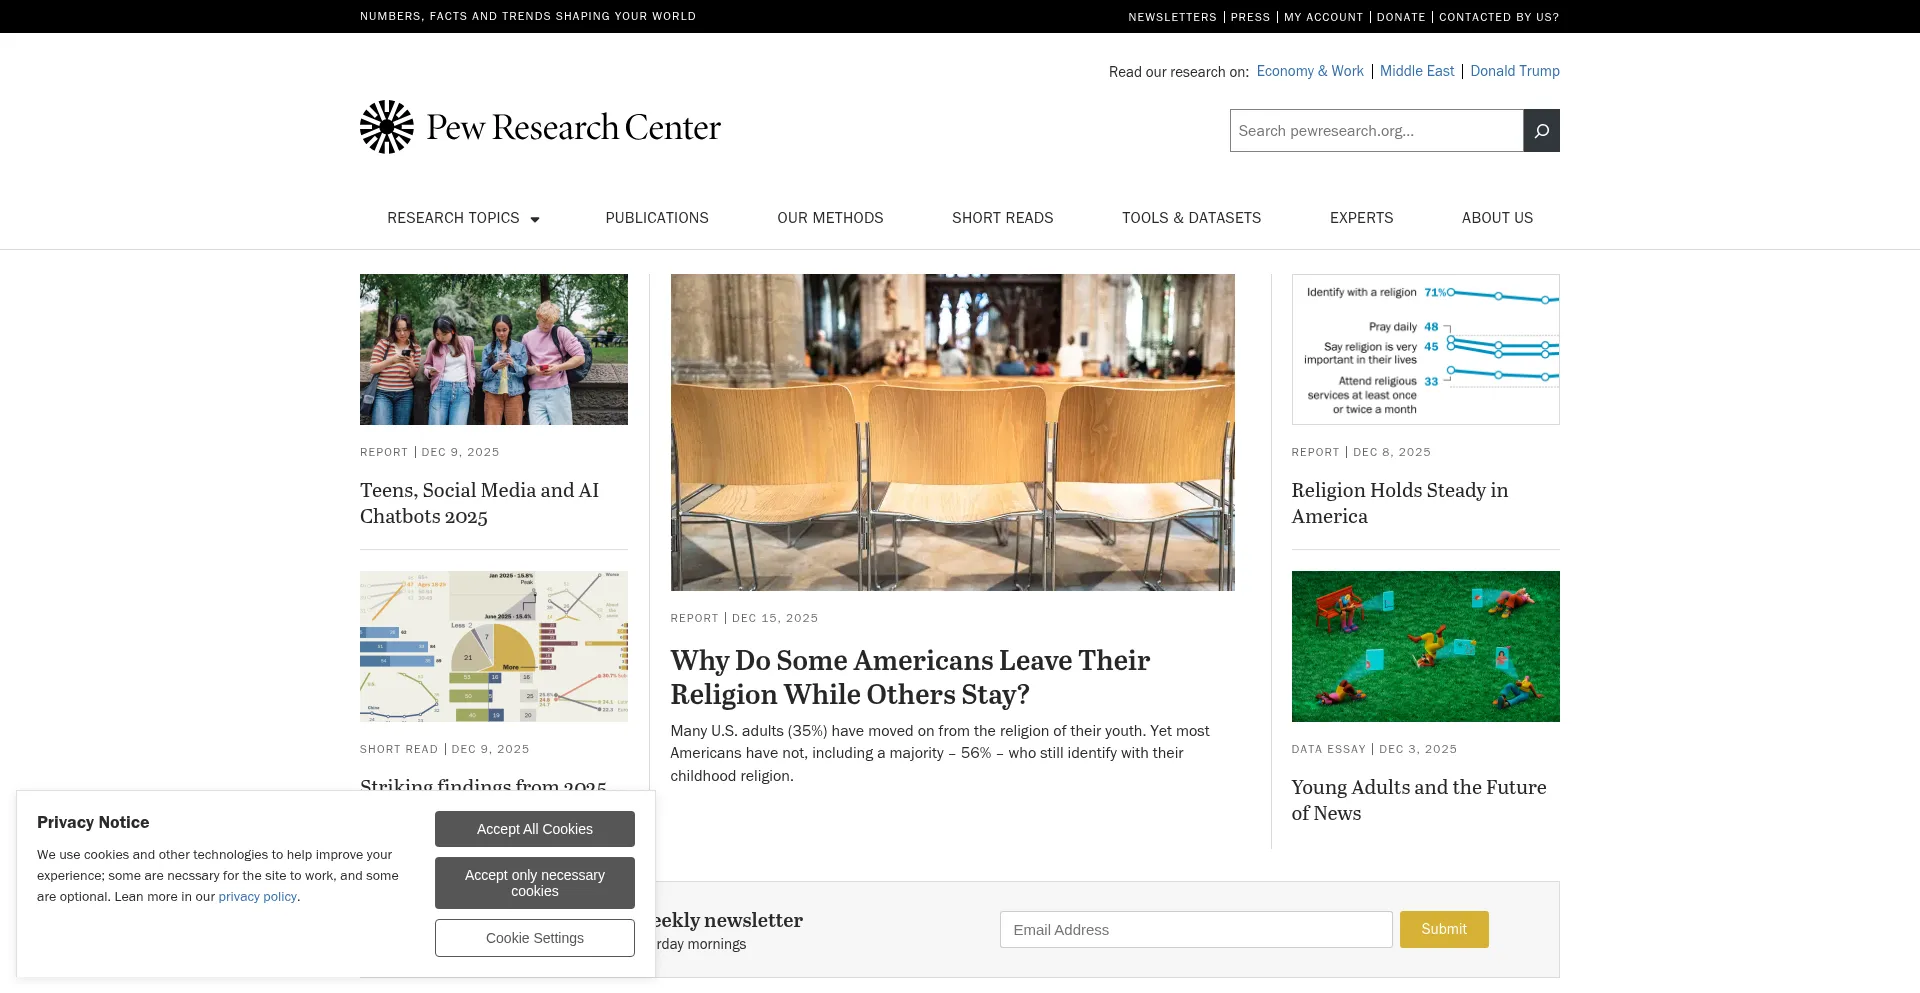This screenshot has height=993, width=1920.
Task: Click the Pew Research Center logo
Action: (540, 127)
